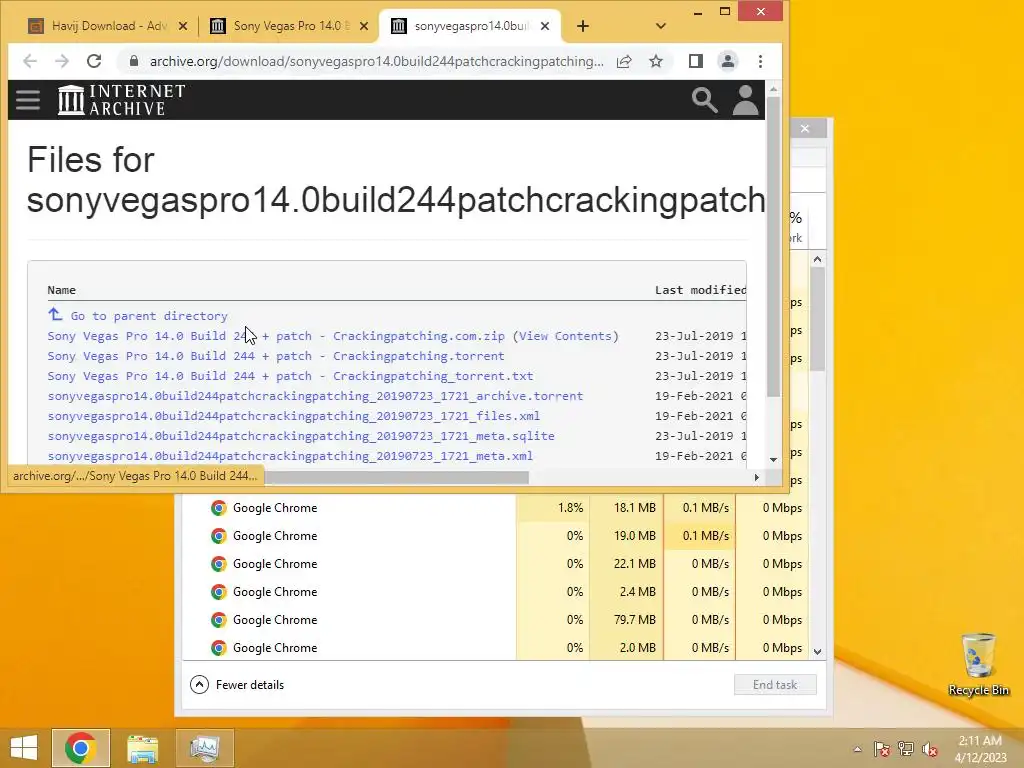Open the 1721_meta.sqlite link
1024x768 pixels.
pyautogui.click(x=301, y=436)
